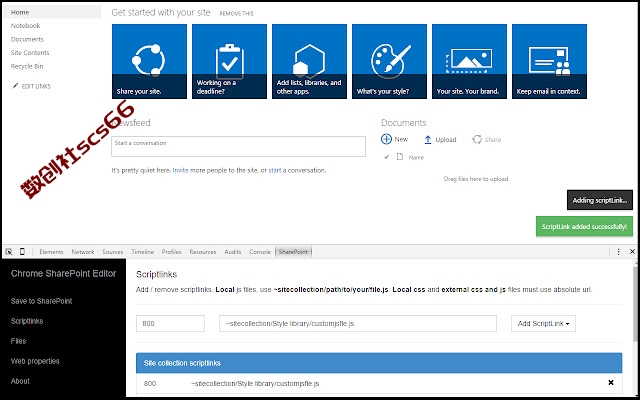Open the Working on a deadline tile
Image resolution: width=640 pixels, height=400 pixels.
(x=229, y=61)
